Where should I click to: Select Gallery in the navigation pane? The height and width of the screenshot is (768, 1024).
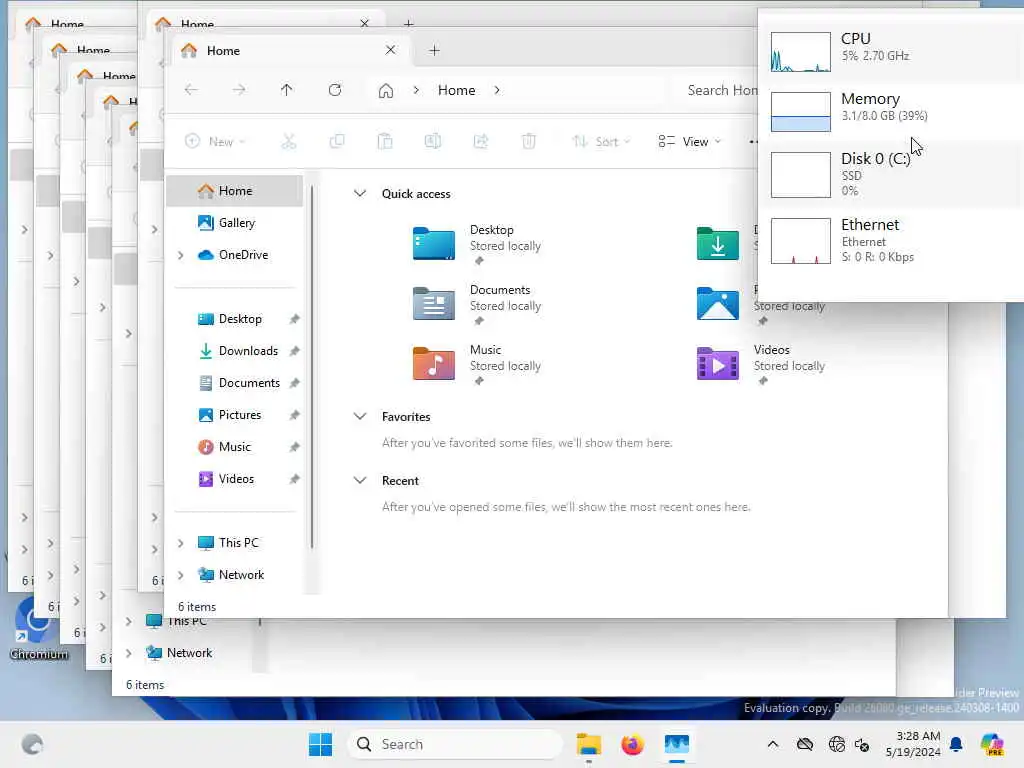[x=235, y=223]
